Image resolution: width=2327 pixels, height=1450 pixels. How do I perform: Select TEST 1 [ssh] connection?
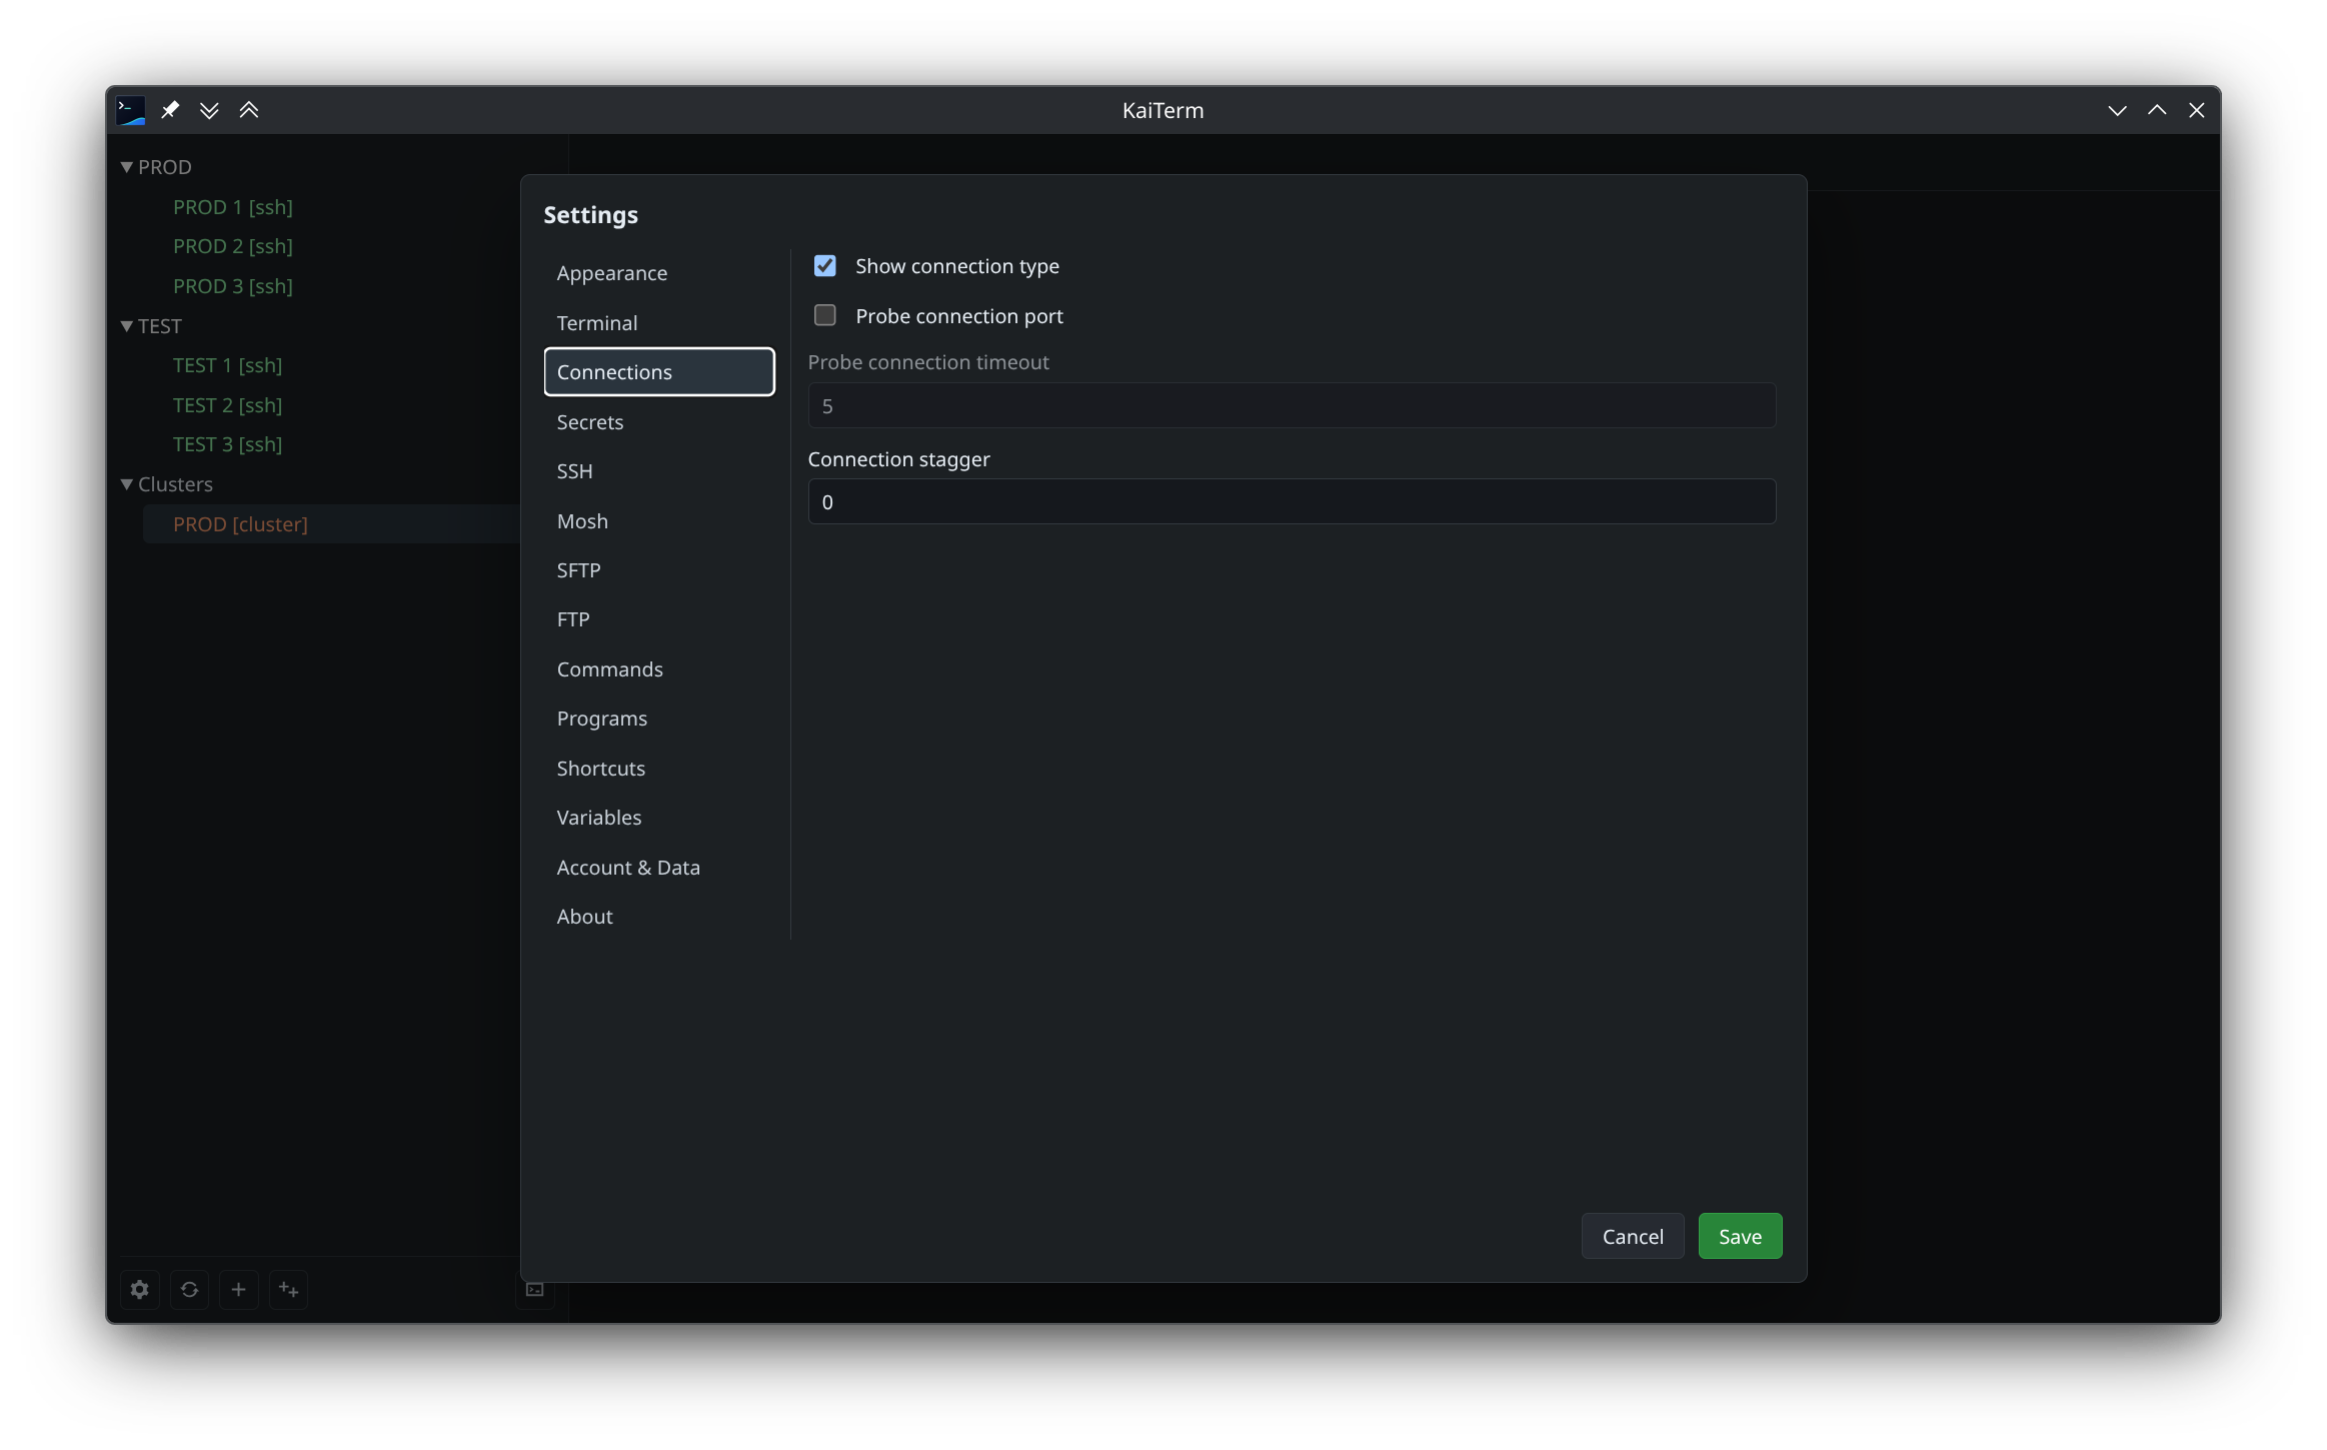228,365
